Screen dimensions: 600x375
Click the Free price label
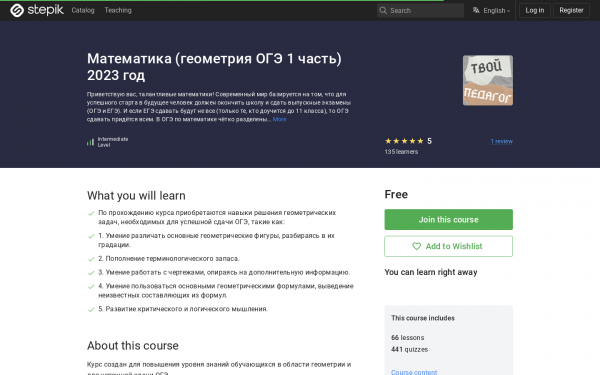(x=396, y=194)
